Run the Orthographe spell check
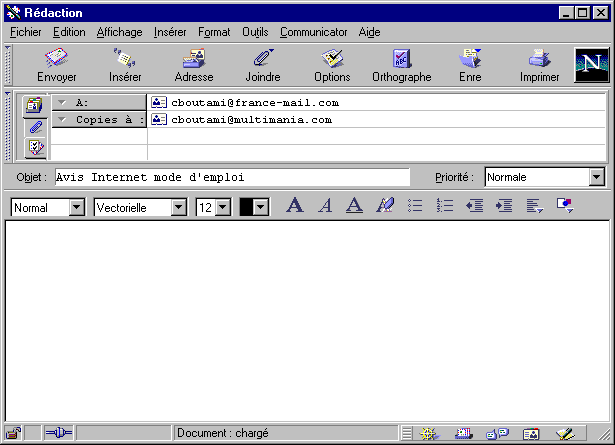This screenshot has width=615, height=445. point(402,58)
